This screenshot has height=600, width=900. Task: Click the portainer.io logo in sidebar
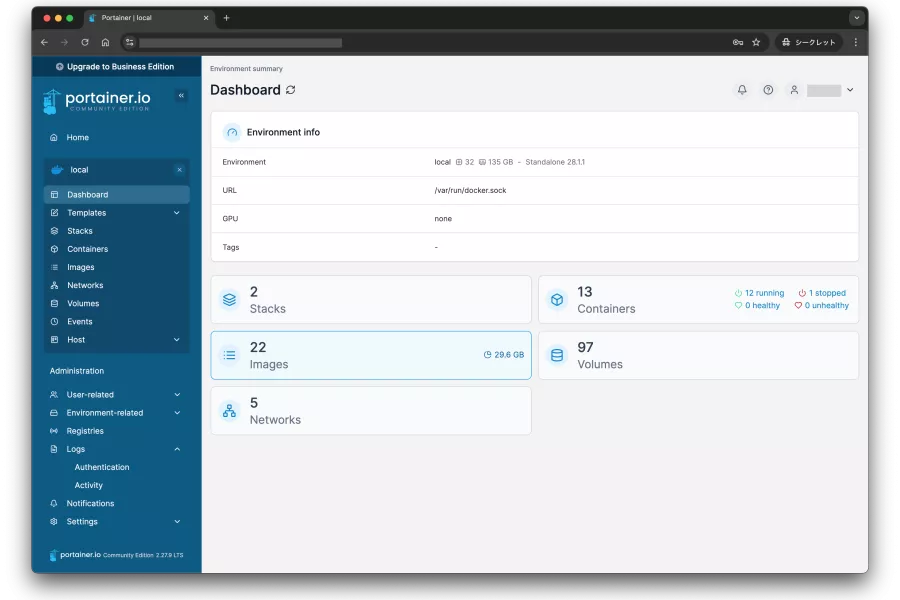click(x=97, y=101)
